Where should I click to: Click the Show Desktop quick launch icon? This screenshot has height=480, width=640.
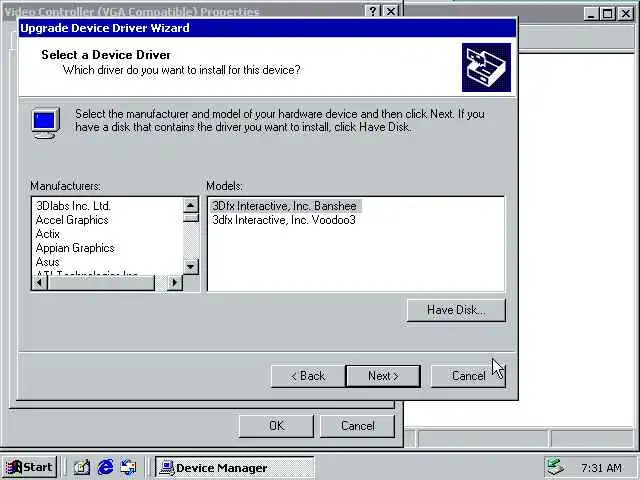(x=82, y=467)
